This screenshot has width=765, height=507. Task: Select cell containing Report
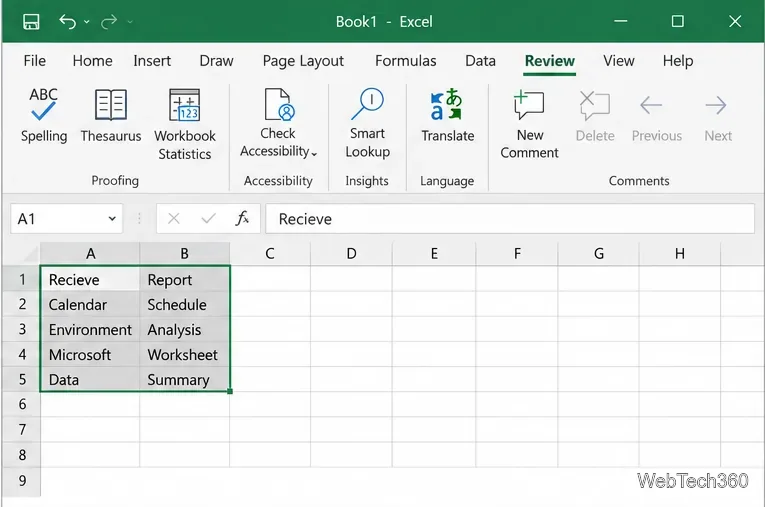pos(184,279)
